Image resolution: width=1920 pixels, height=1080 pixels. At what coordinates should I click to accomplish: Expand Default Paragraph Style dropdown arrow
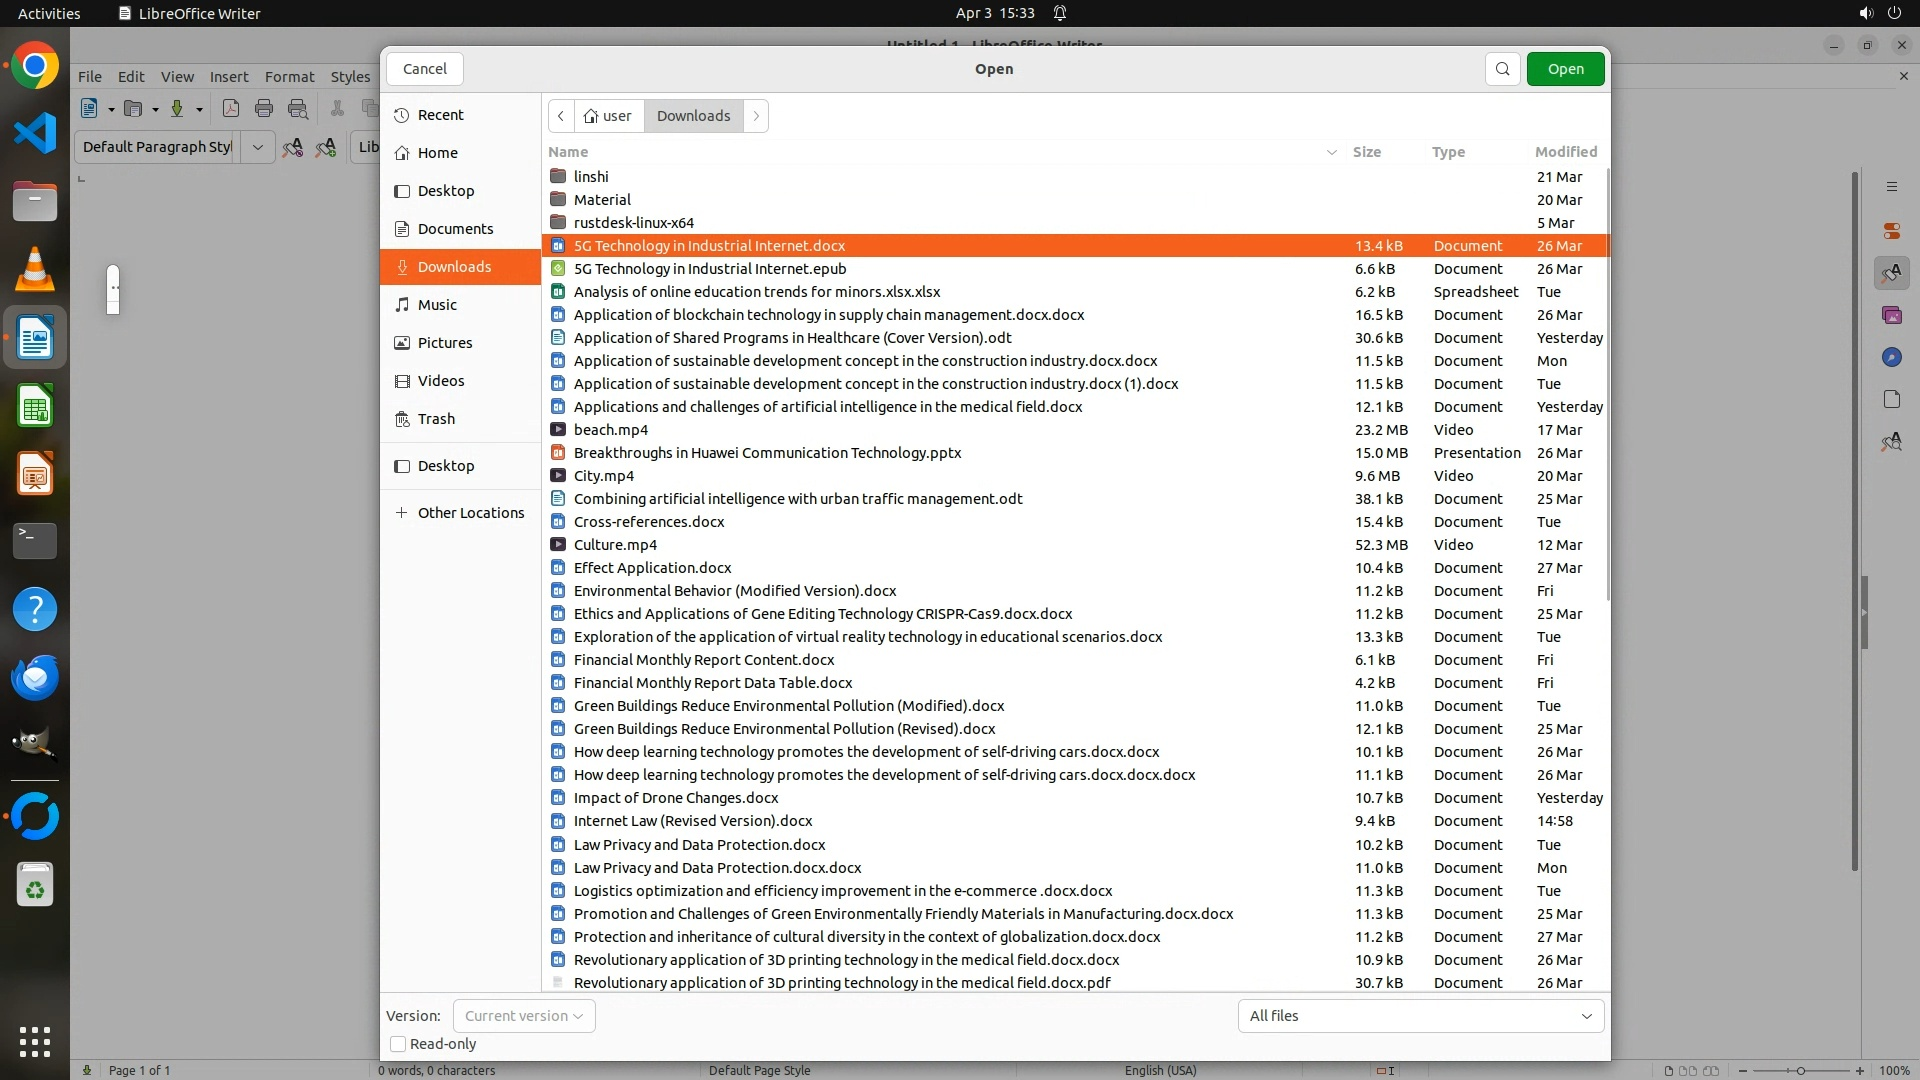coord(257,147)
